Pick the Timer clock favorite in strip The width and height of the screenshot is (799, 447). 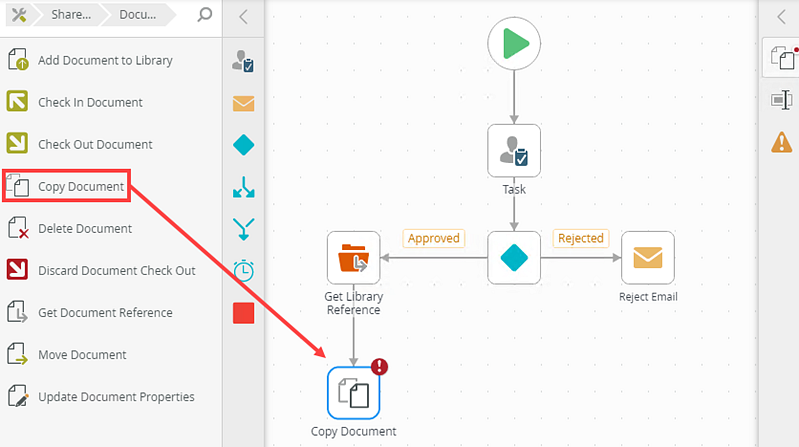pos(244,271)
